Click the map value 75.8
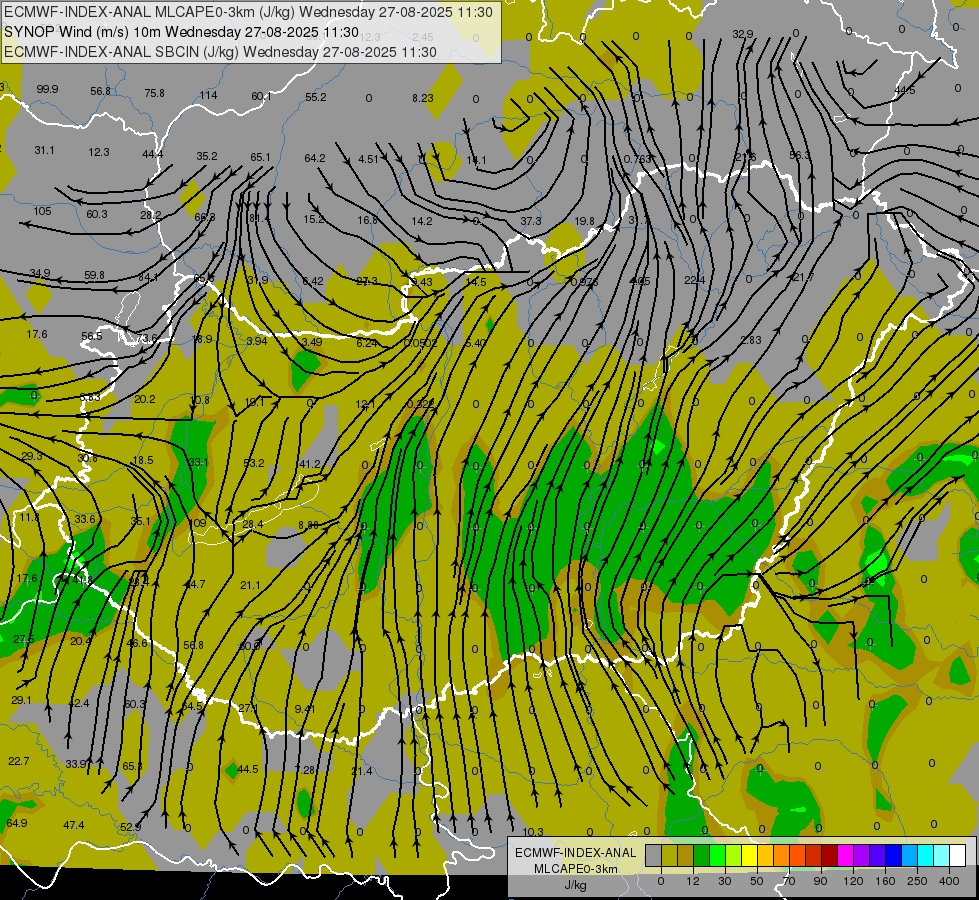 [x=154, y=93]
